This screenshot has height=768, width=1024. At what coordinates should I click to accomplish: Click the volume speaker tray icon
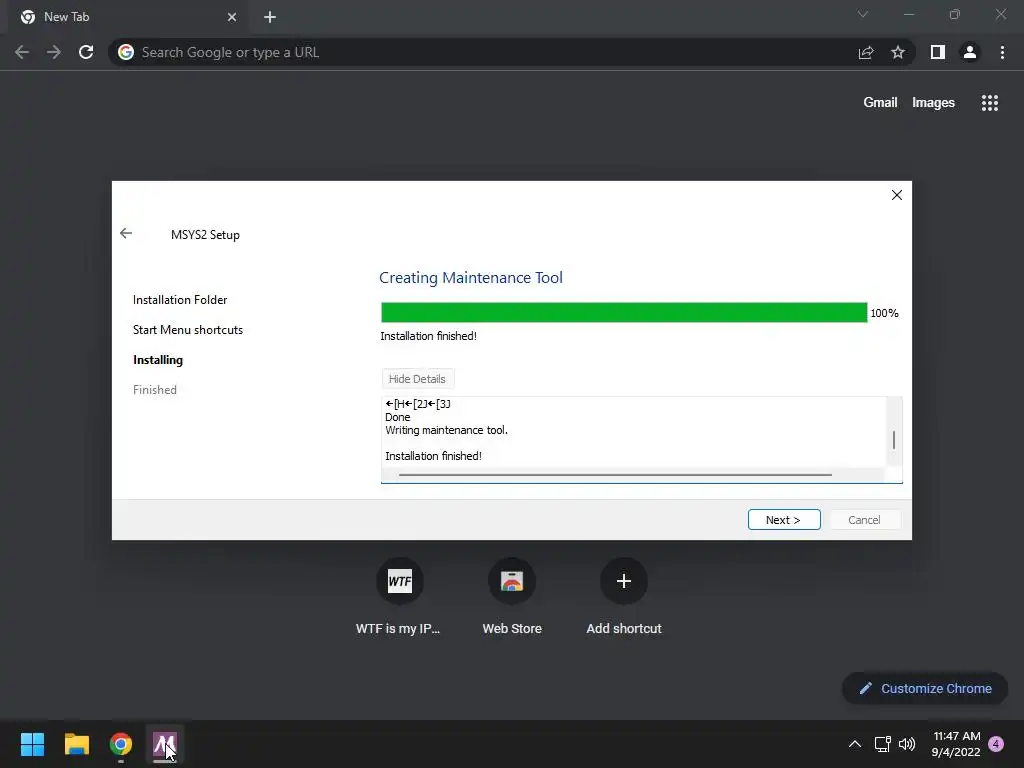[x=906, y=744]
